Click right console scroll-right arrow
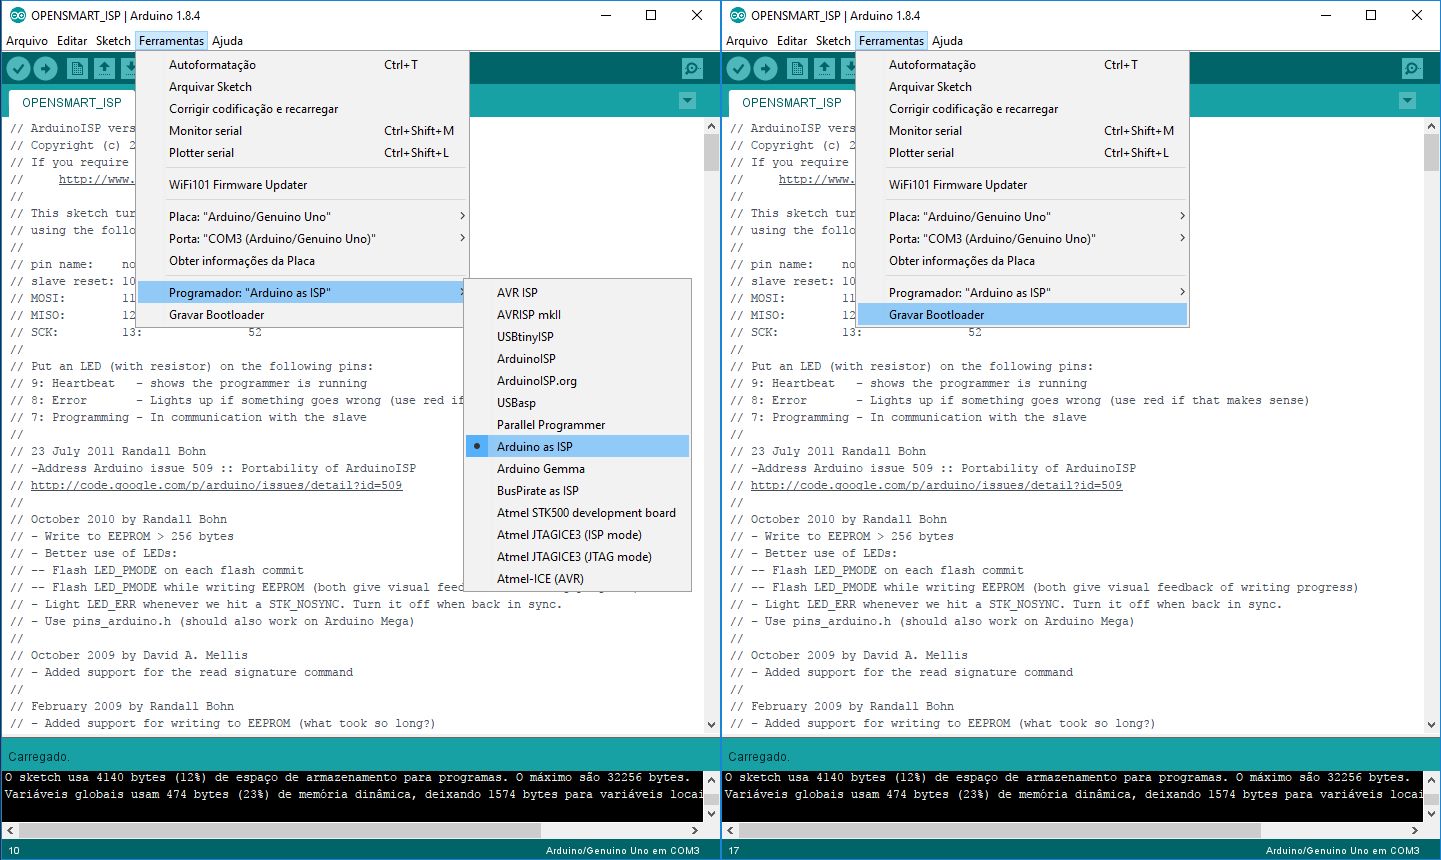 coord(1415,830)
